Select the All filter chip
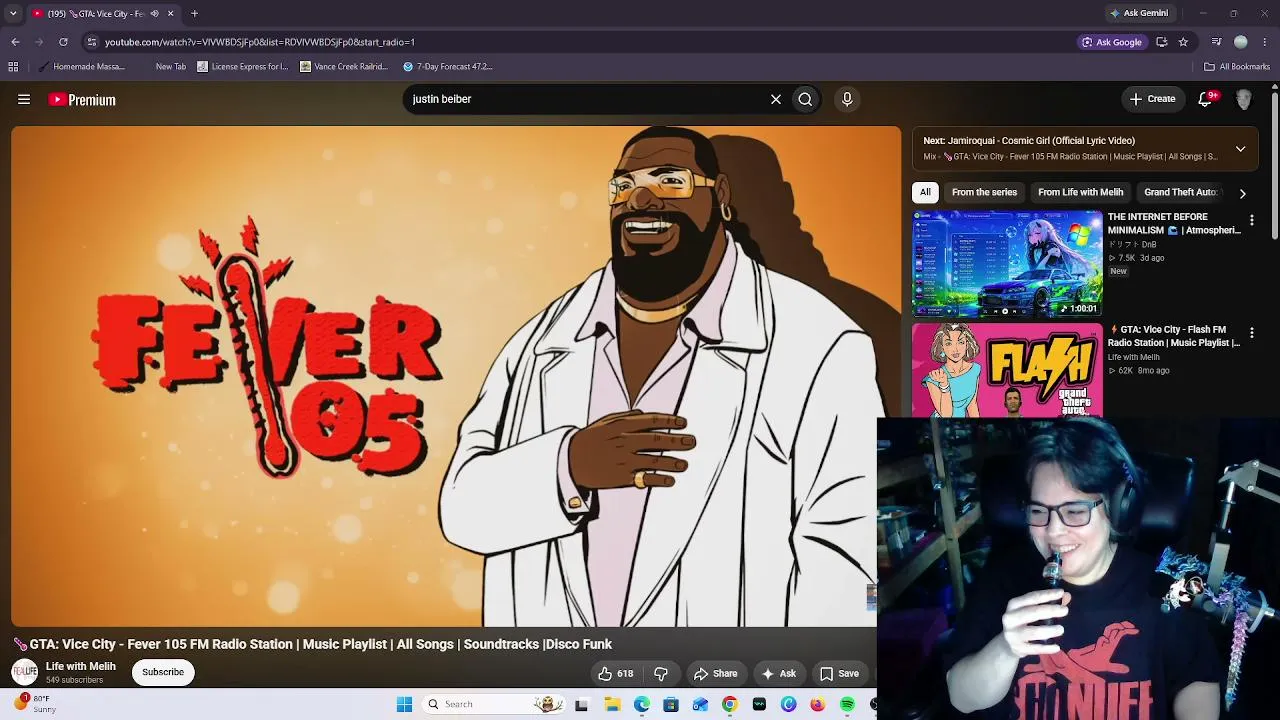The height and width of the screenshot is (720, 1280). pos(925,192)
